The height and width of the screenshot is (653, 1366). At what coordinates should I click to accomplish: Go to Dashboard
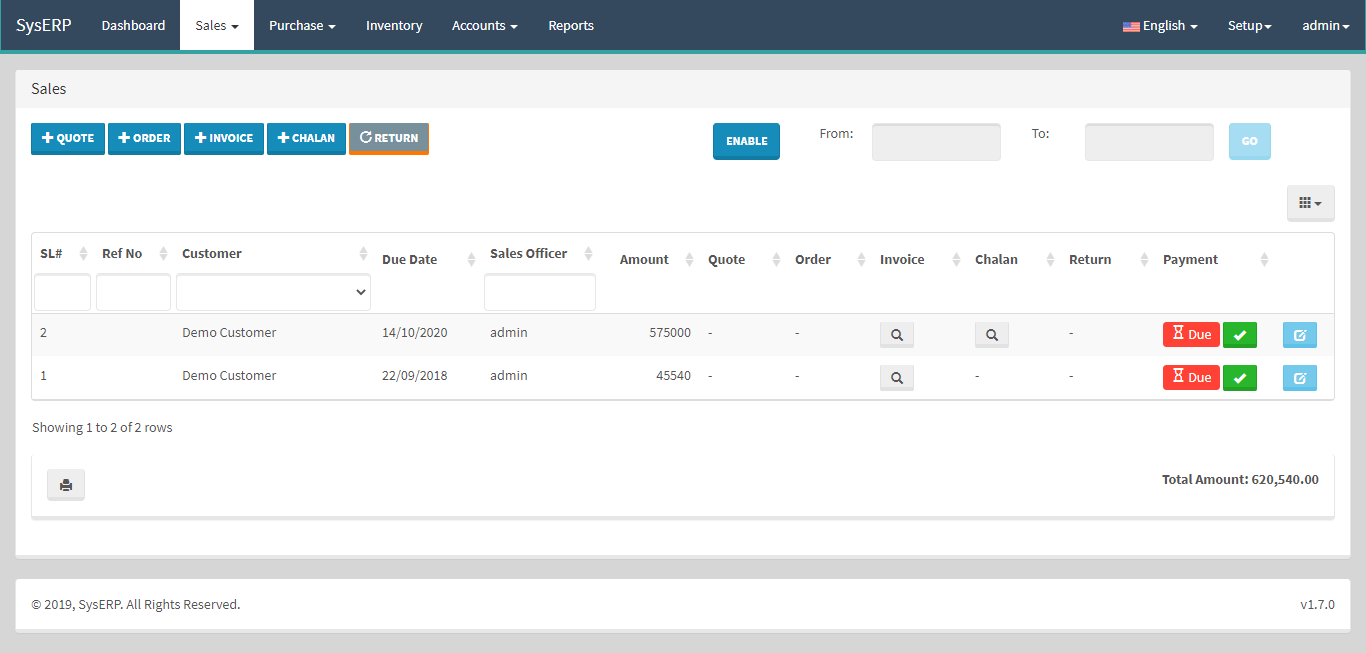tap(133, 25)
